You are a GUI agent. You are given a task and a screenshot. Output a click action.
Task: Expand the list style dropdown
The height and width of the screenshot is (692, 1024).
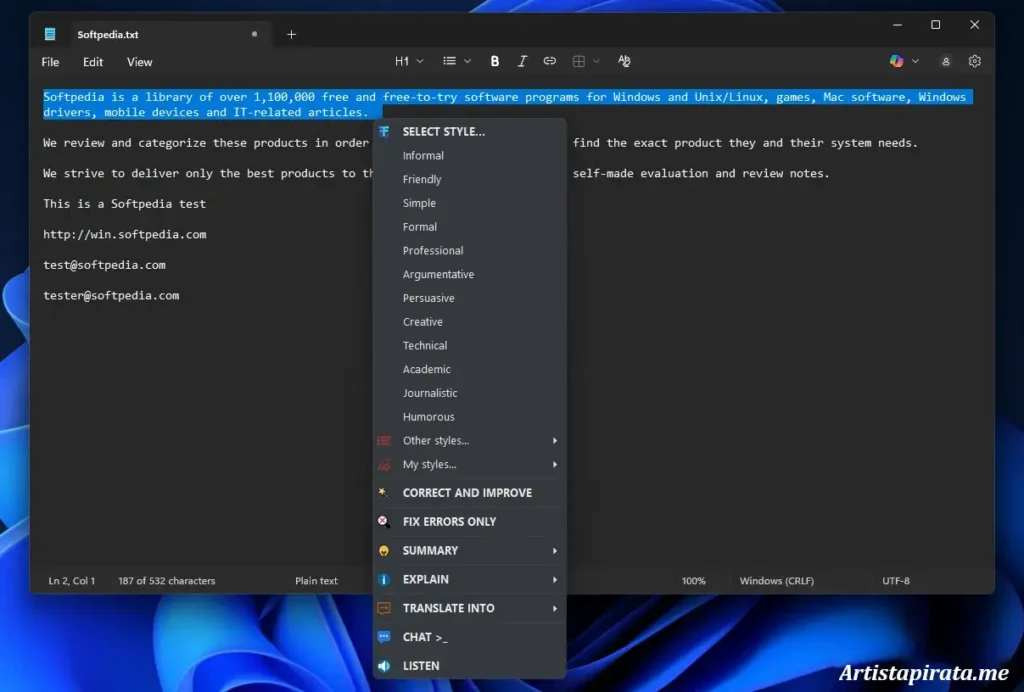(x=457, y=62)
